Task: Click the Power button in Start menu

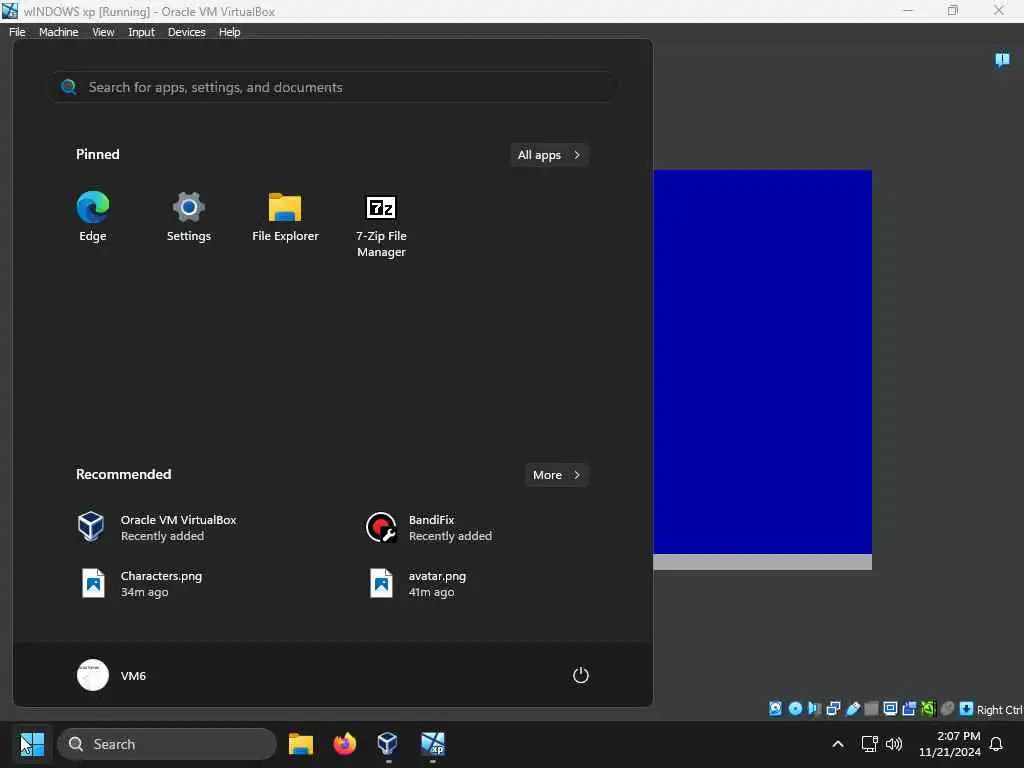Action: click(x=581, y=675)
